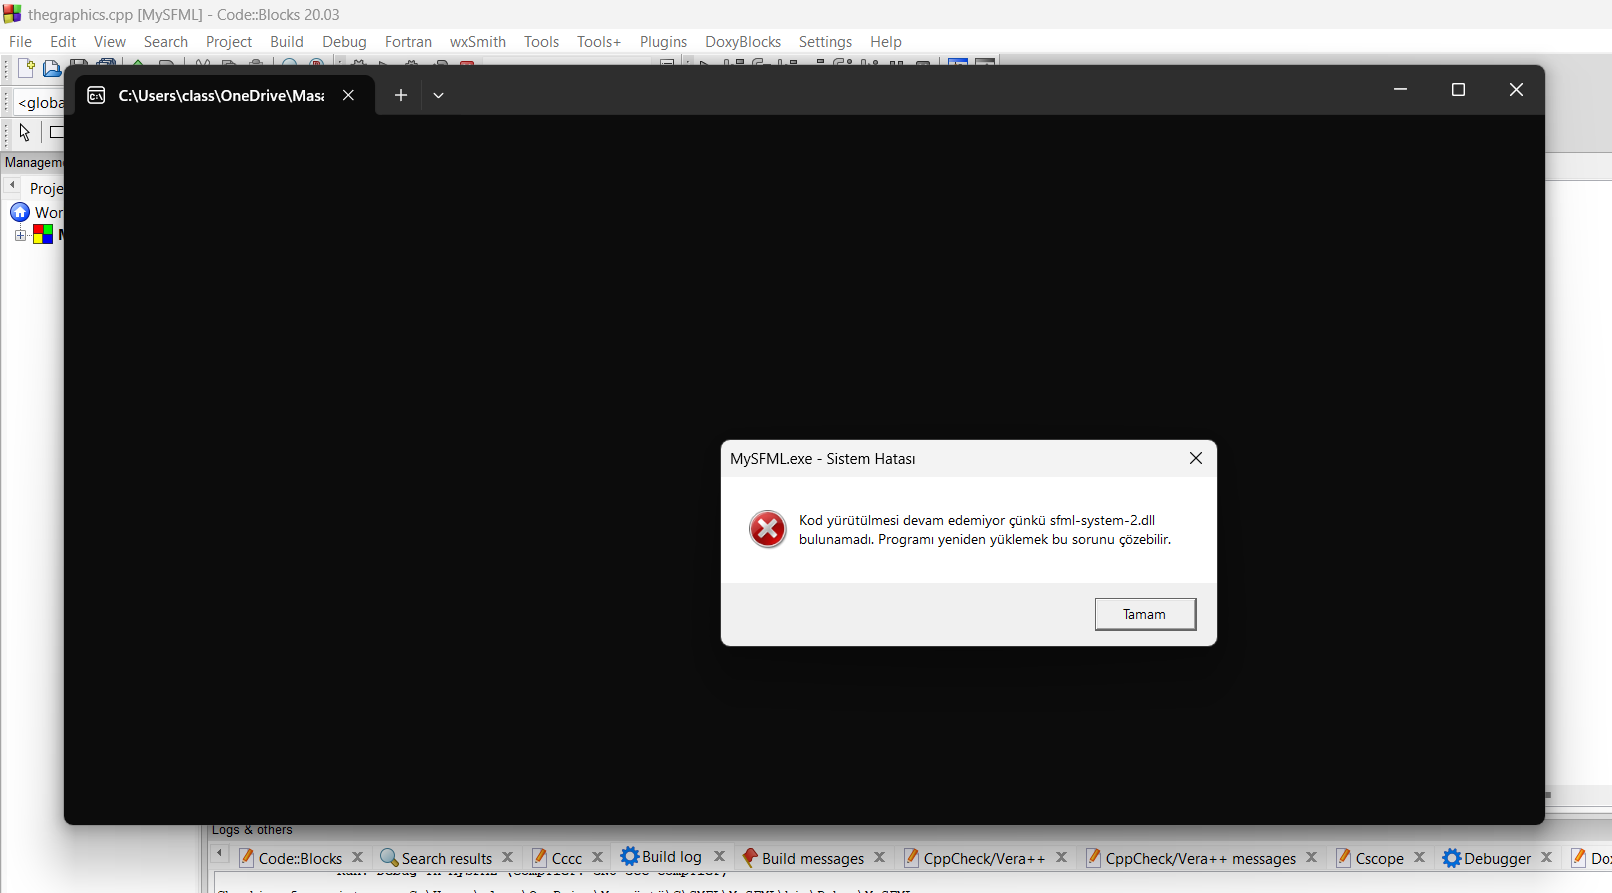Switch to the Cscope tab
This screenshot has height=893, width=1612.
point(1380,858)
